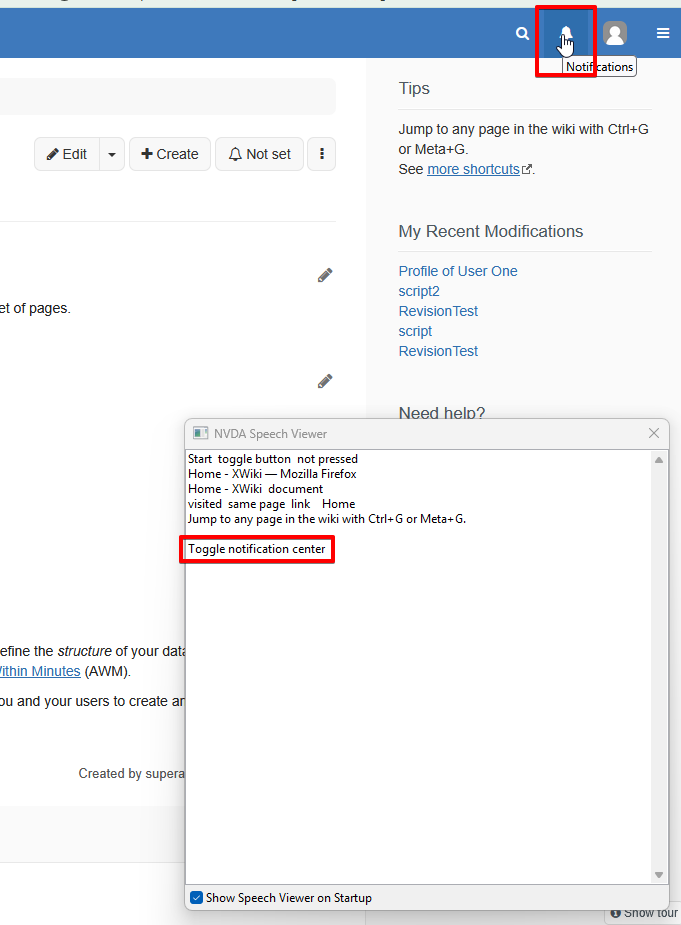Open the 'more shortcuts' link
Viewport: 681px width, 925px height.
click(x=474, y=169)
